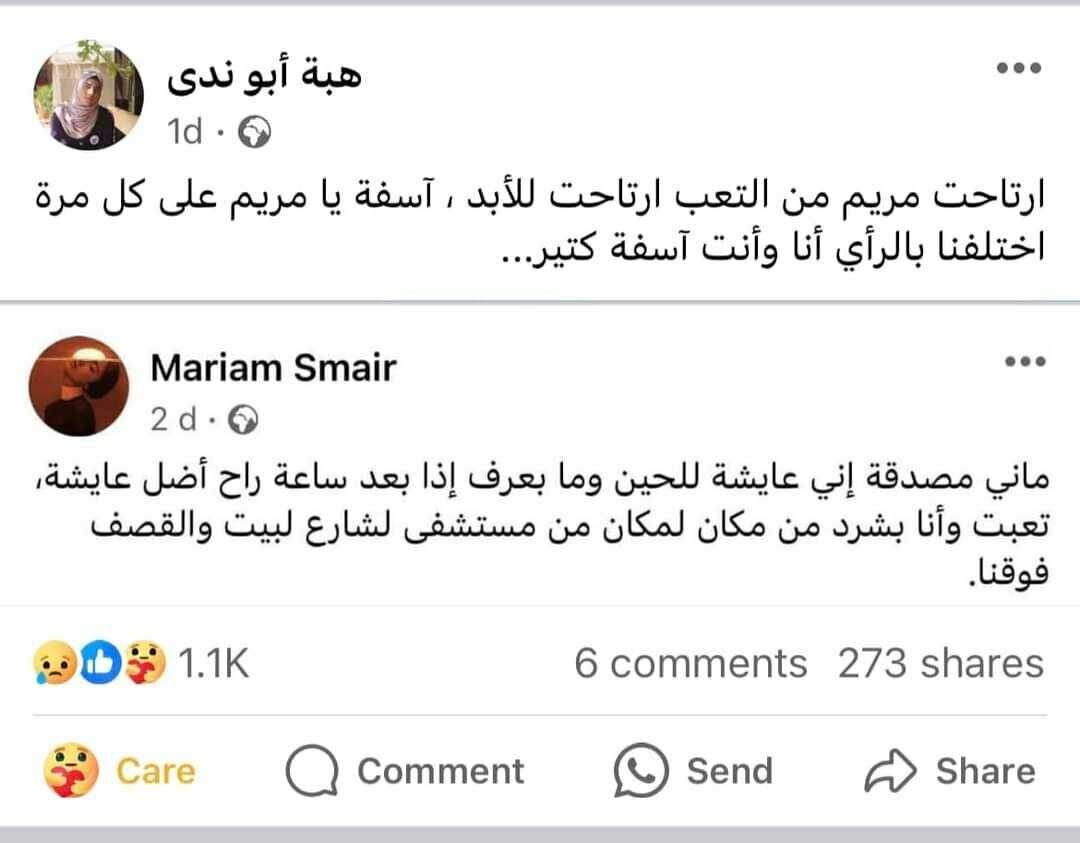Tap the WhatsApp Send icon
The height and width of the screenshot is (843, 1080).
(640, 771)
